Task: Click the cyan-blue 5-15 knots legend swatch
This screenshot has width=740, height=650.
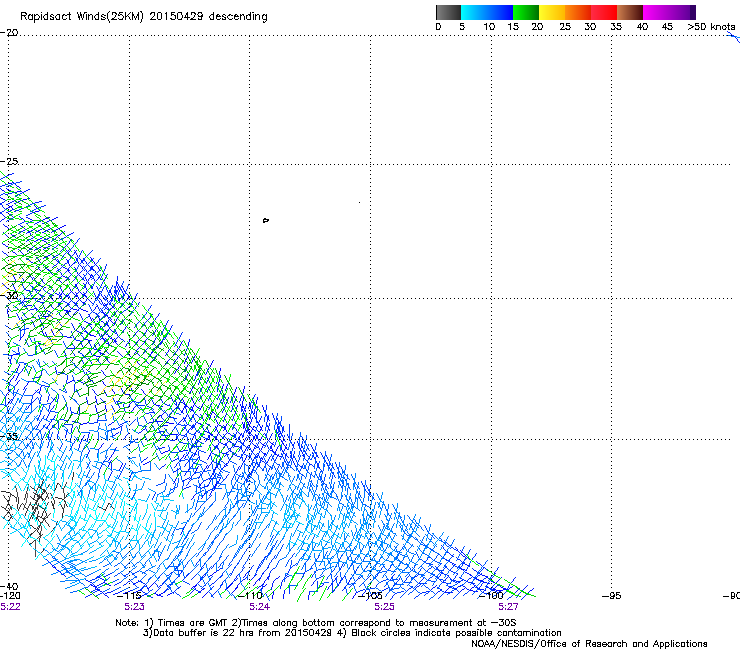Action: click(x=487, y=12)
